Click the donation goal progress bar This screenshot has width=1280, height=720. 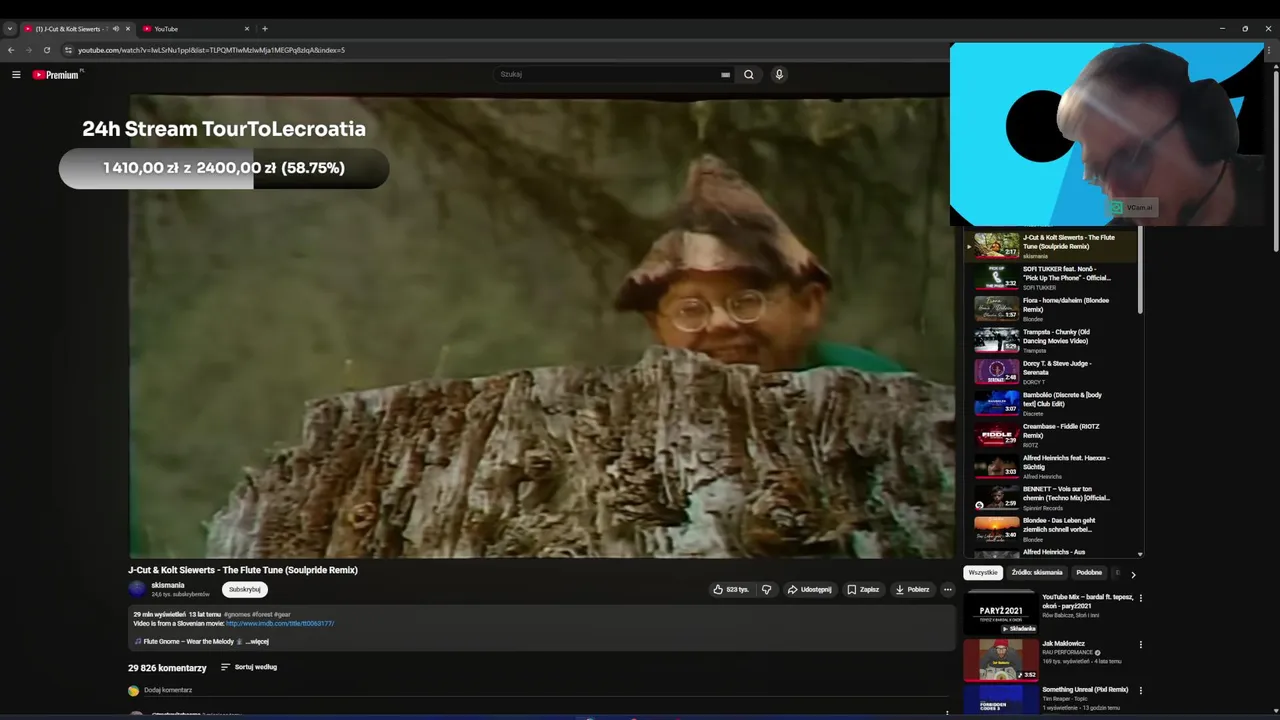pyautogui.click(x=224, y=168)
